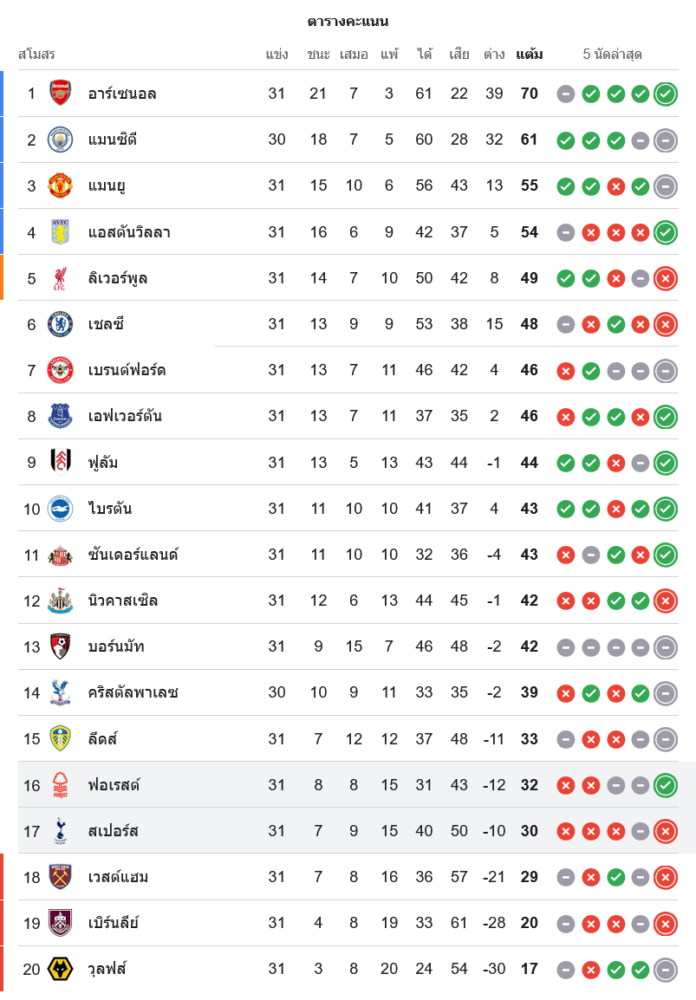Click the Arsenal club crest
696x1000 pixels.
(x=61, y=93)
